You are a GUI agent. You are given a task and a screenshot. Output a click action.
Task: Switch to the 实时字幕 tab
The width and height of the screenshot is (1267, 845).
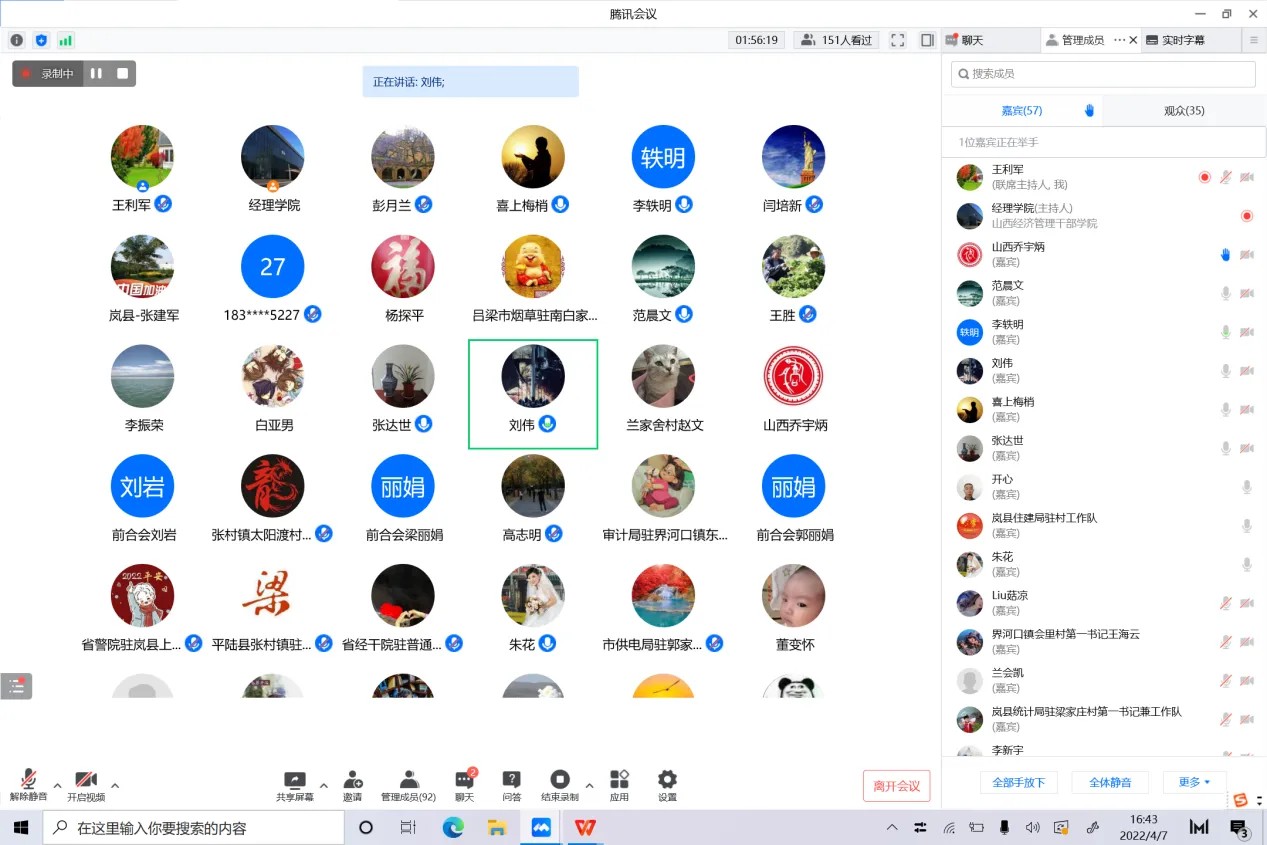click(1182, 40)
